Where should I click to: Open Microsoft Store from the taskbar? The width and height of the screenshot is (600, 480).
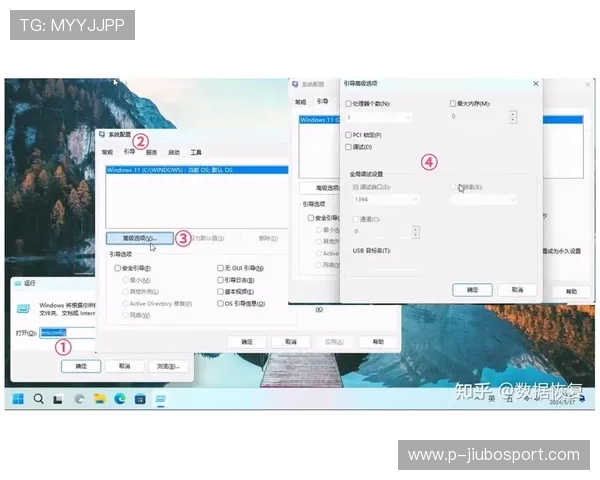(140, 398)
